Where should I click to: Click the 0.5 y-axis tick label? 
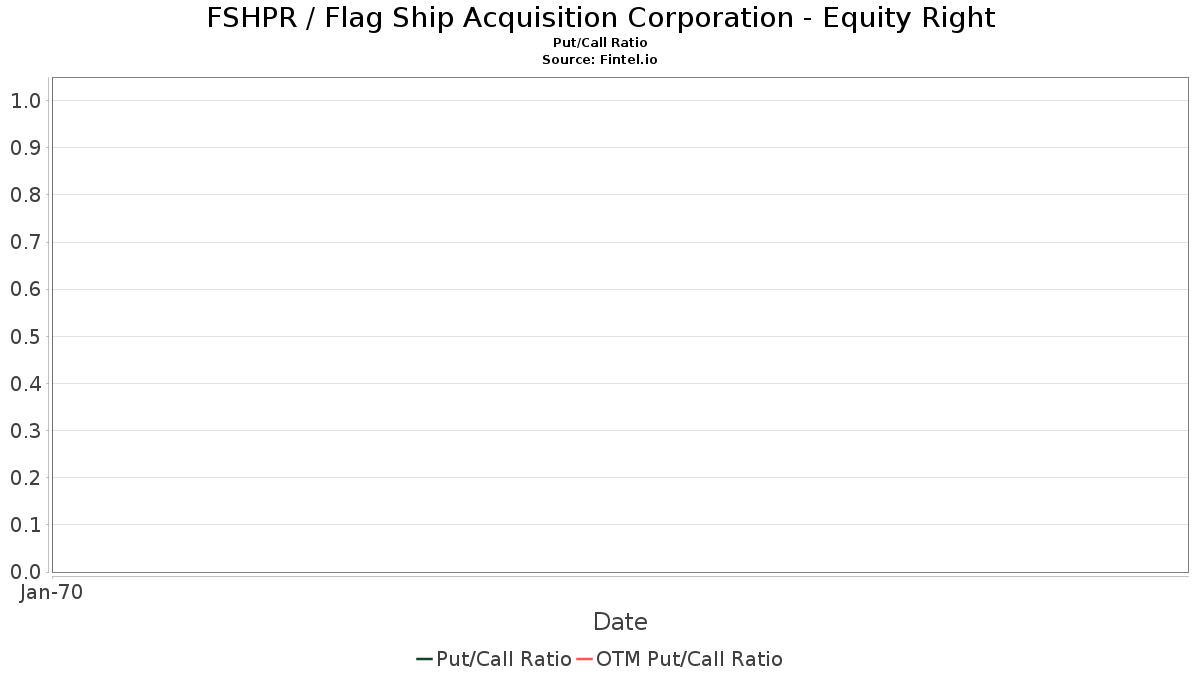pos(25,337)
